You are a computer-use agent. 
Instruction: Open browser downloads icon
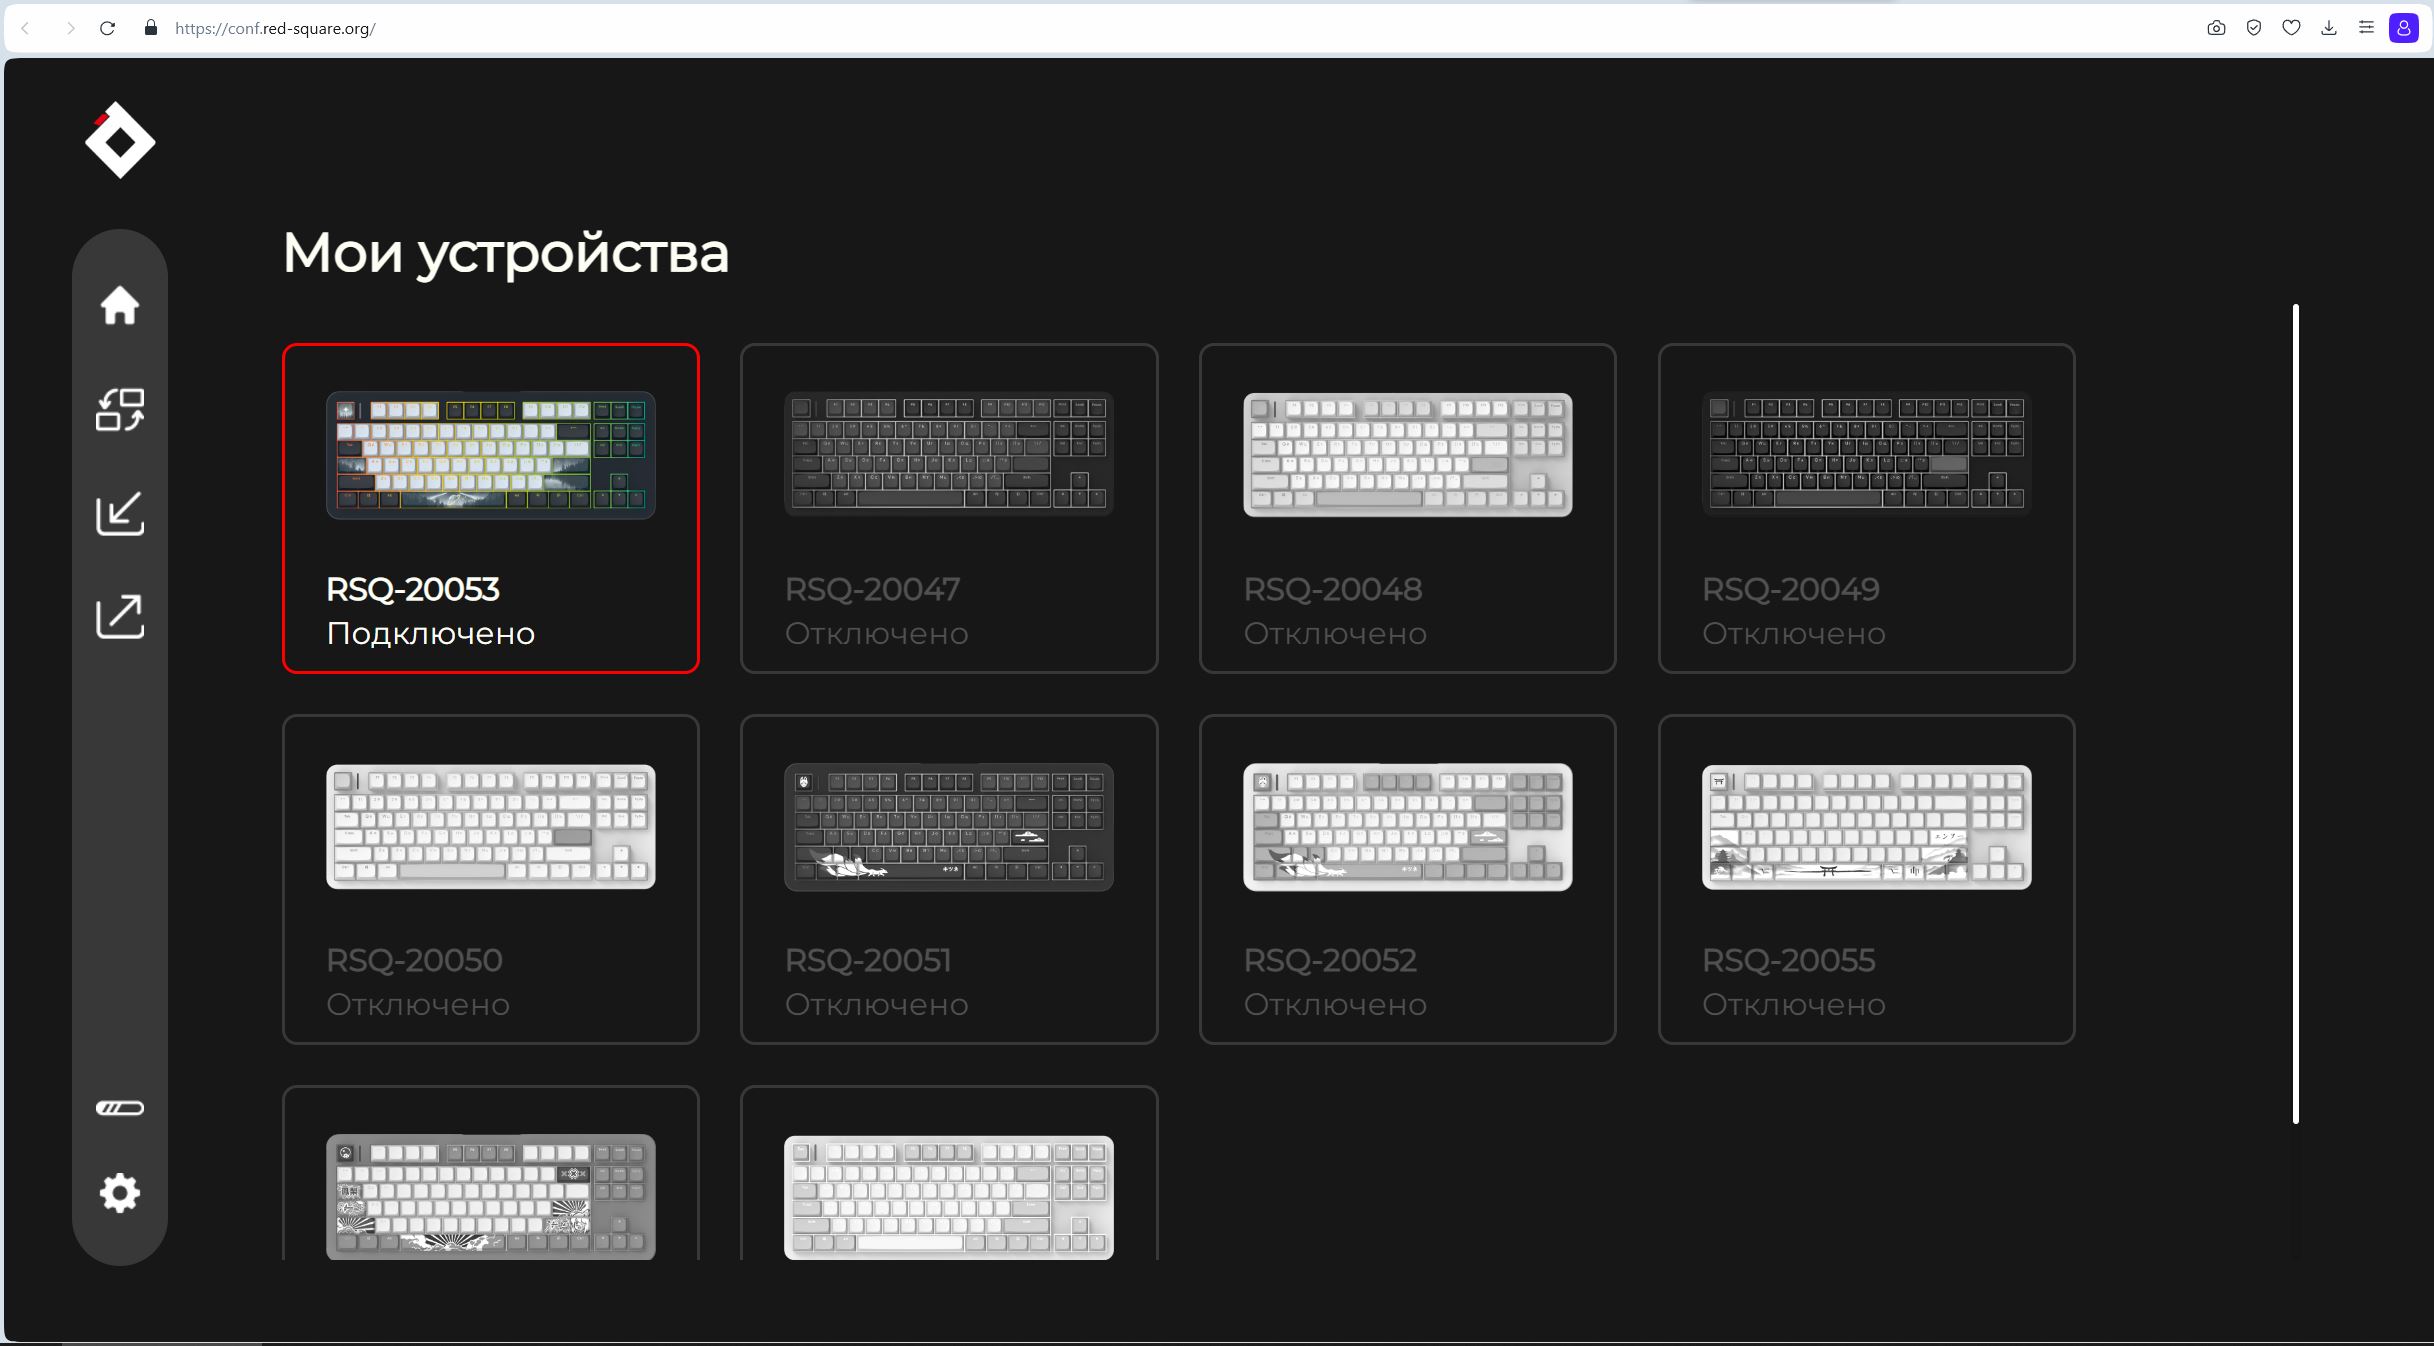(x=2329, y=28)
